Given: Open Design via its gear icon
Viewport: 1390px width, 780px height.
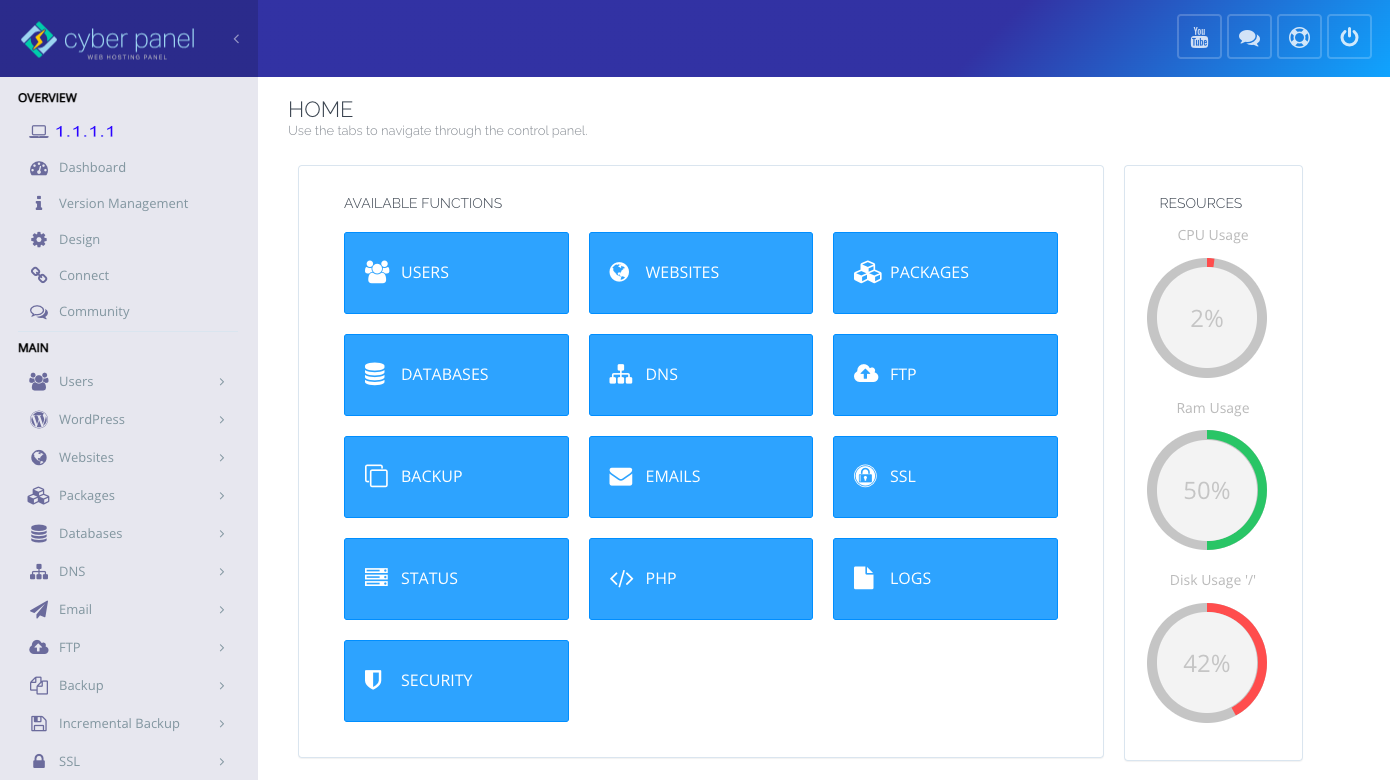Looking at the screenshot, I should pos(37,239).
